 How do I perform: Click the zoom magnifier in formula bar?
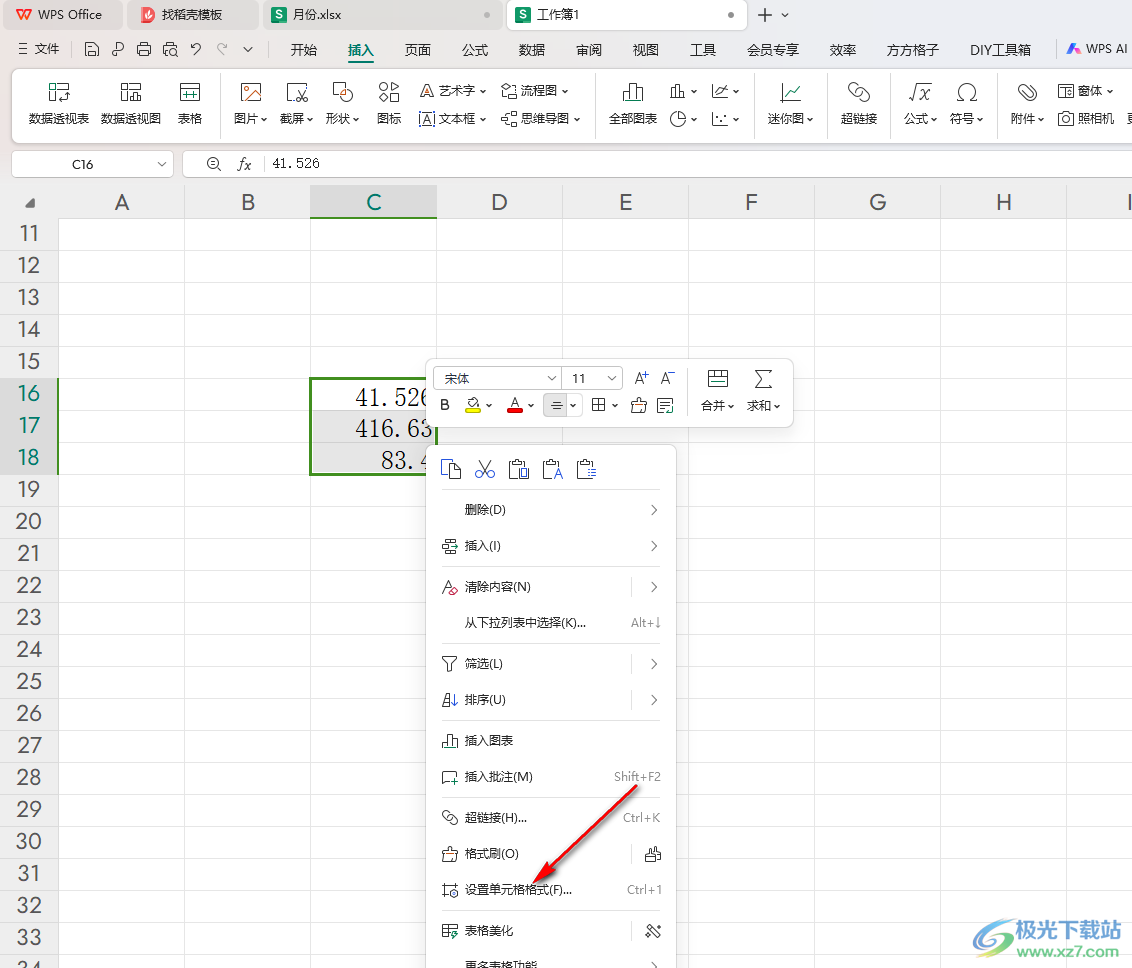[x=214, y=164]
